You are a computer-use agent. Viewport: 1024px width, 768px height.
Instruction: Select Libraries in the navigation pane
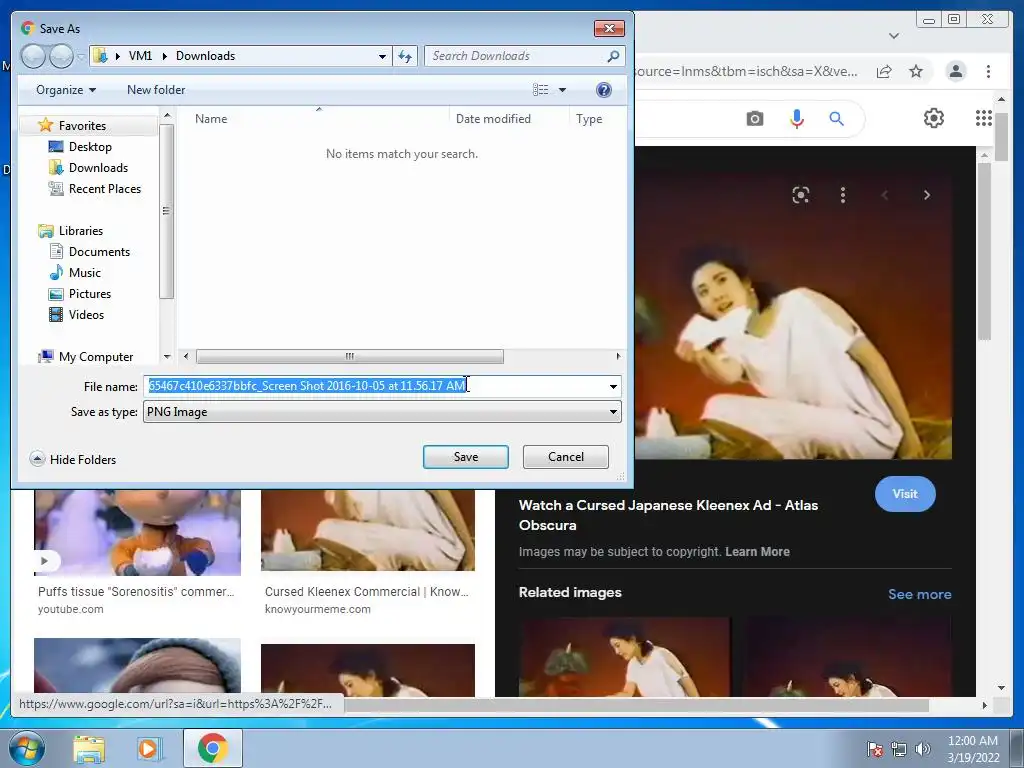point(80,231)
